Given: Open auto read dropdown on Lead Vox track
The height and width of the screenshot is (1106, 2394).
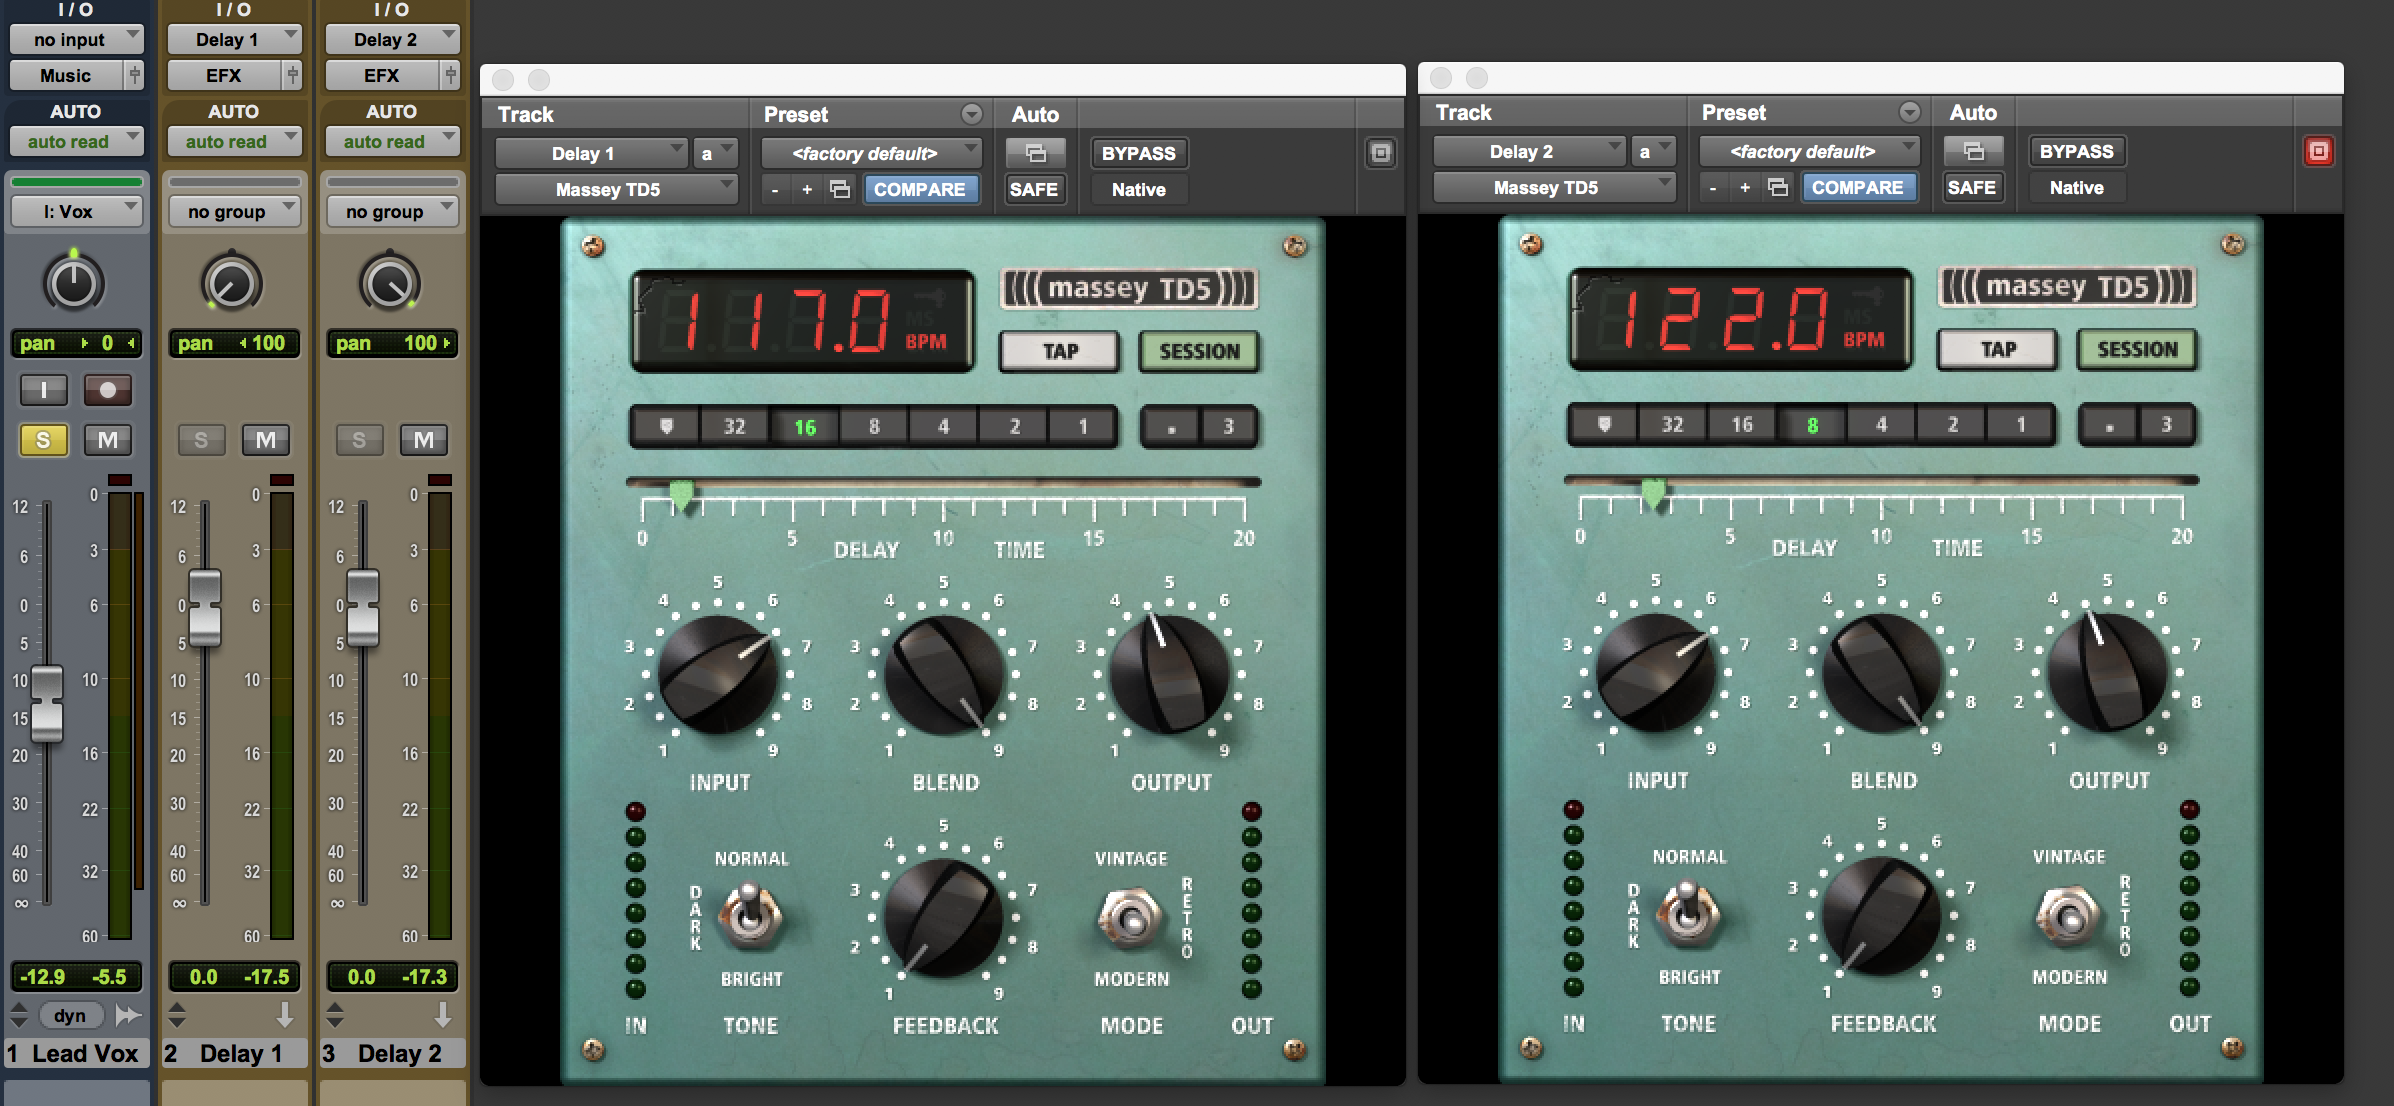Looking at the screenshot, I should (76, 142).
